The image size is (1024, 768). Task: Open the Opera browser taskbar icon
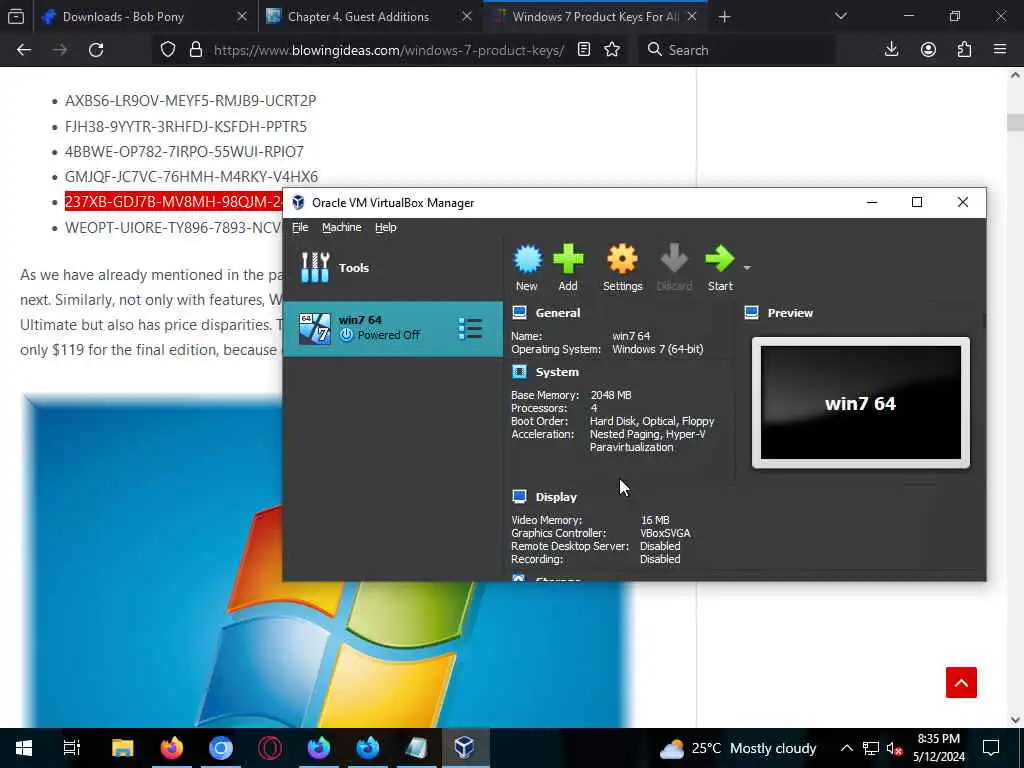pos(270,748)
